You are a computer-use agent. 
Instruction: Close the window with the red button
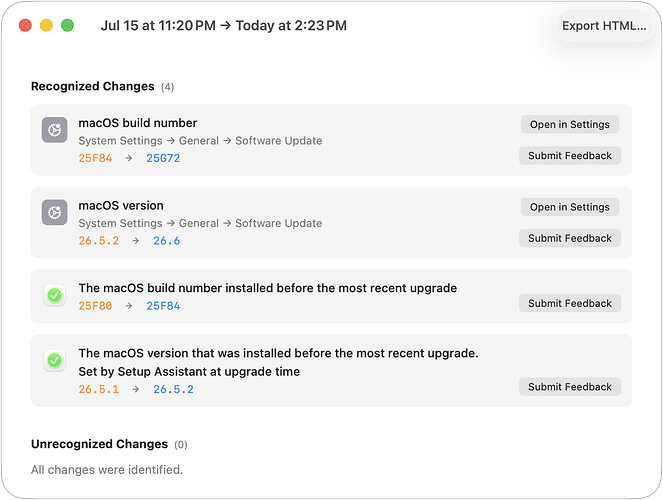[x=25, y=25]
